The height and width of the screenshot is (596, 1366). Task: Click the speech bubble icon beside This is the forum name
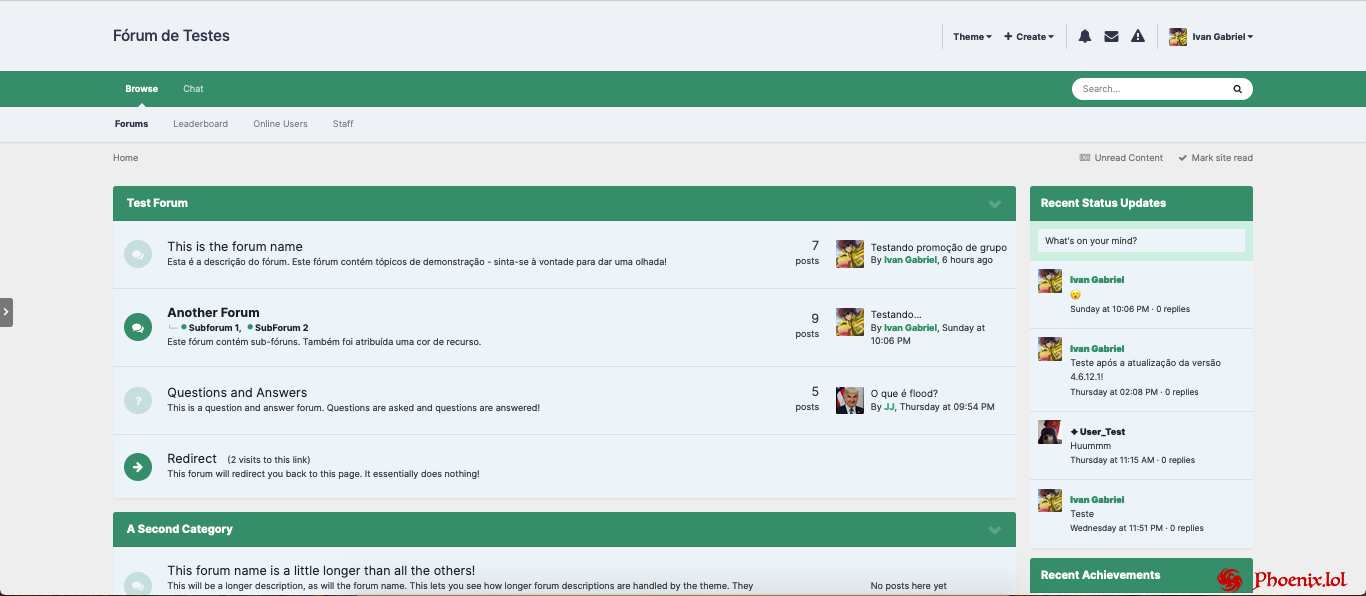[138, 253]
